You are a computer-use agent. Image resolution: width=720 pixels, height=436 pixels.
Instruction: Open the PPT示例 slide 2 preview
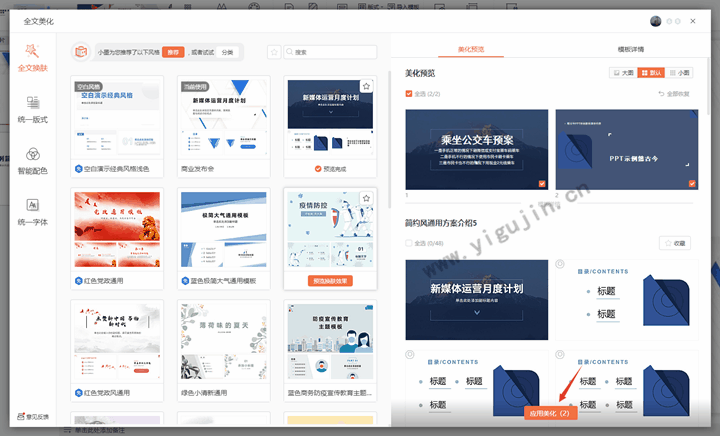(627, 150)
